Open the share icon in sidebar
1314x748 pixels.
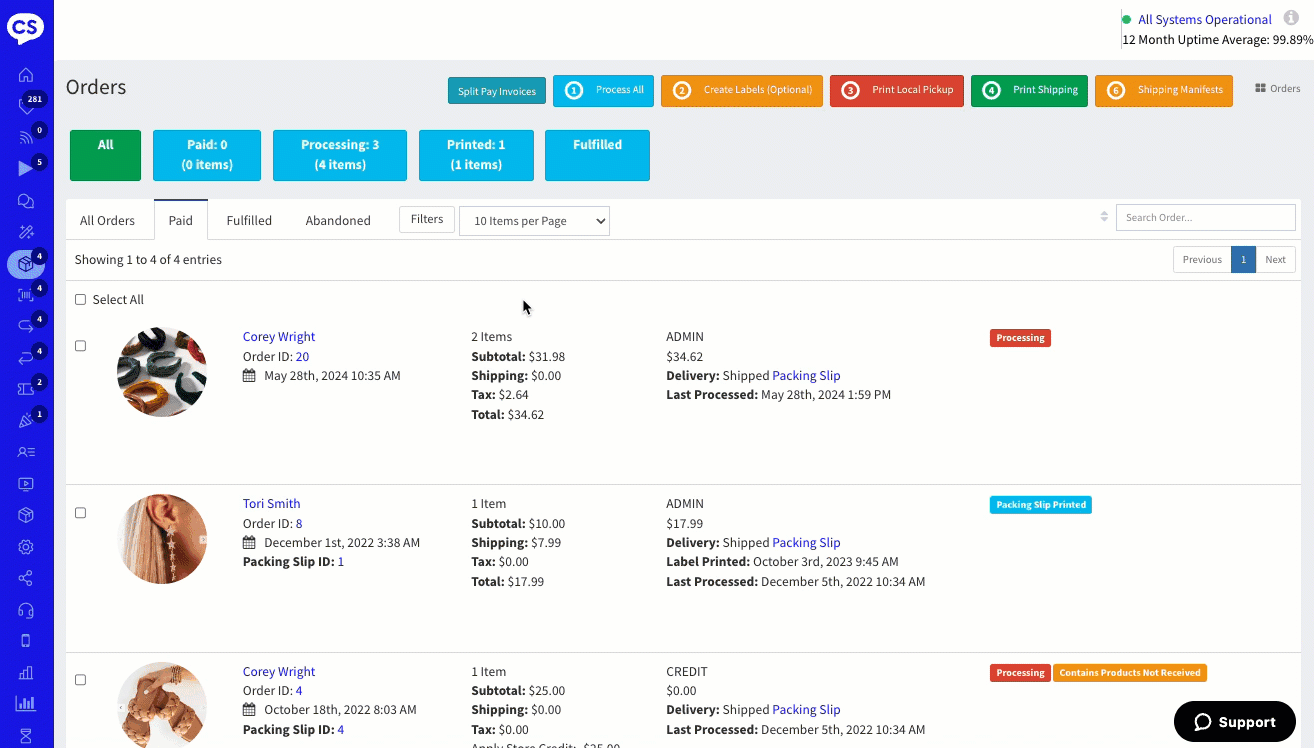click(x=26, y=578)
